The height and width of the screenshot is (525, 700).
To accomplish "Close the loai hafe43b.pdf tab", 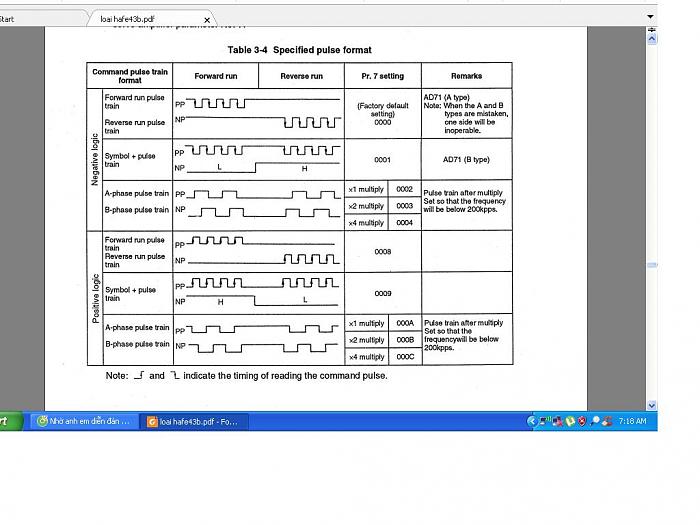I will point(207,19).
